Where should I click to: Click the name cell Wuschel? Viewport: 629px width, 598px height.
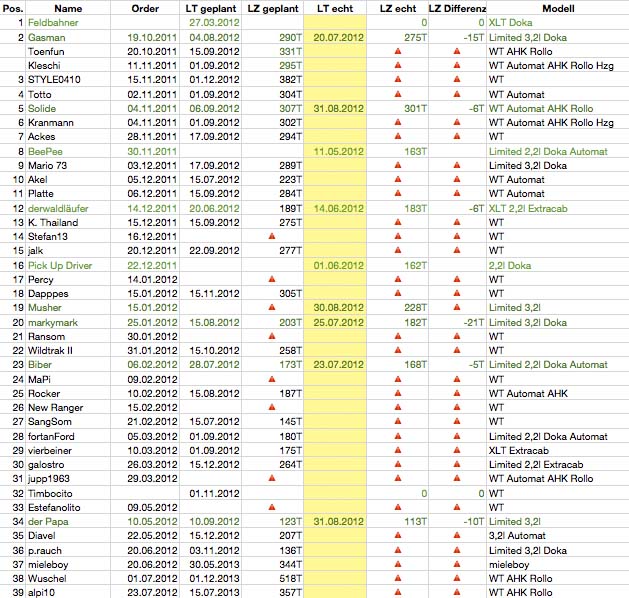coord(47,578)
